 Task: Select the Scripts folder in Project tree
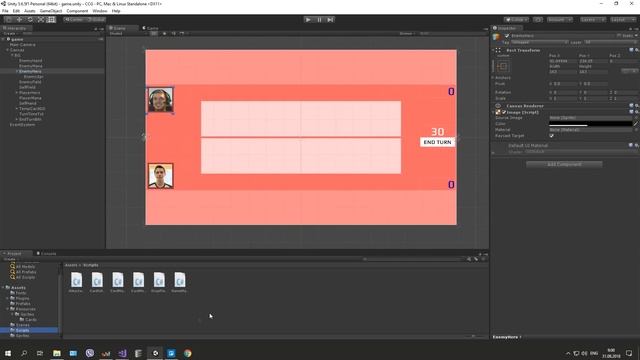coord(22,330)
